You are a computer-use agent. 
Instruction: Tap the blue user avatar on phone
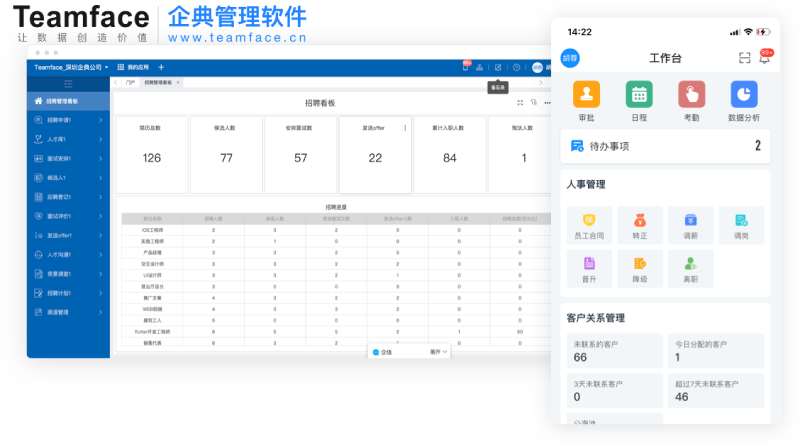click(x=570, y=58)
